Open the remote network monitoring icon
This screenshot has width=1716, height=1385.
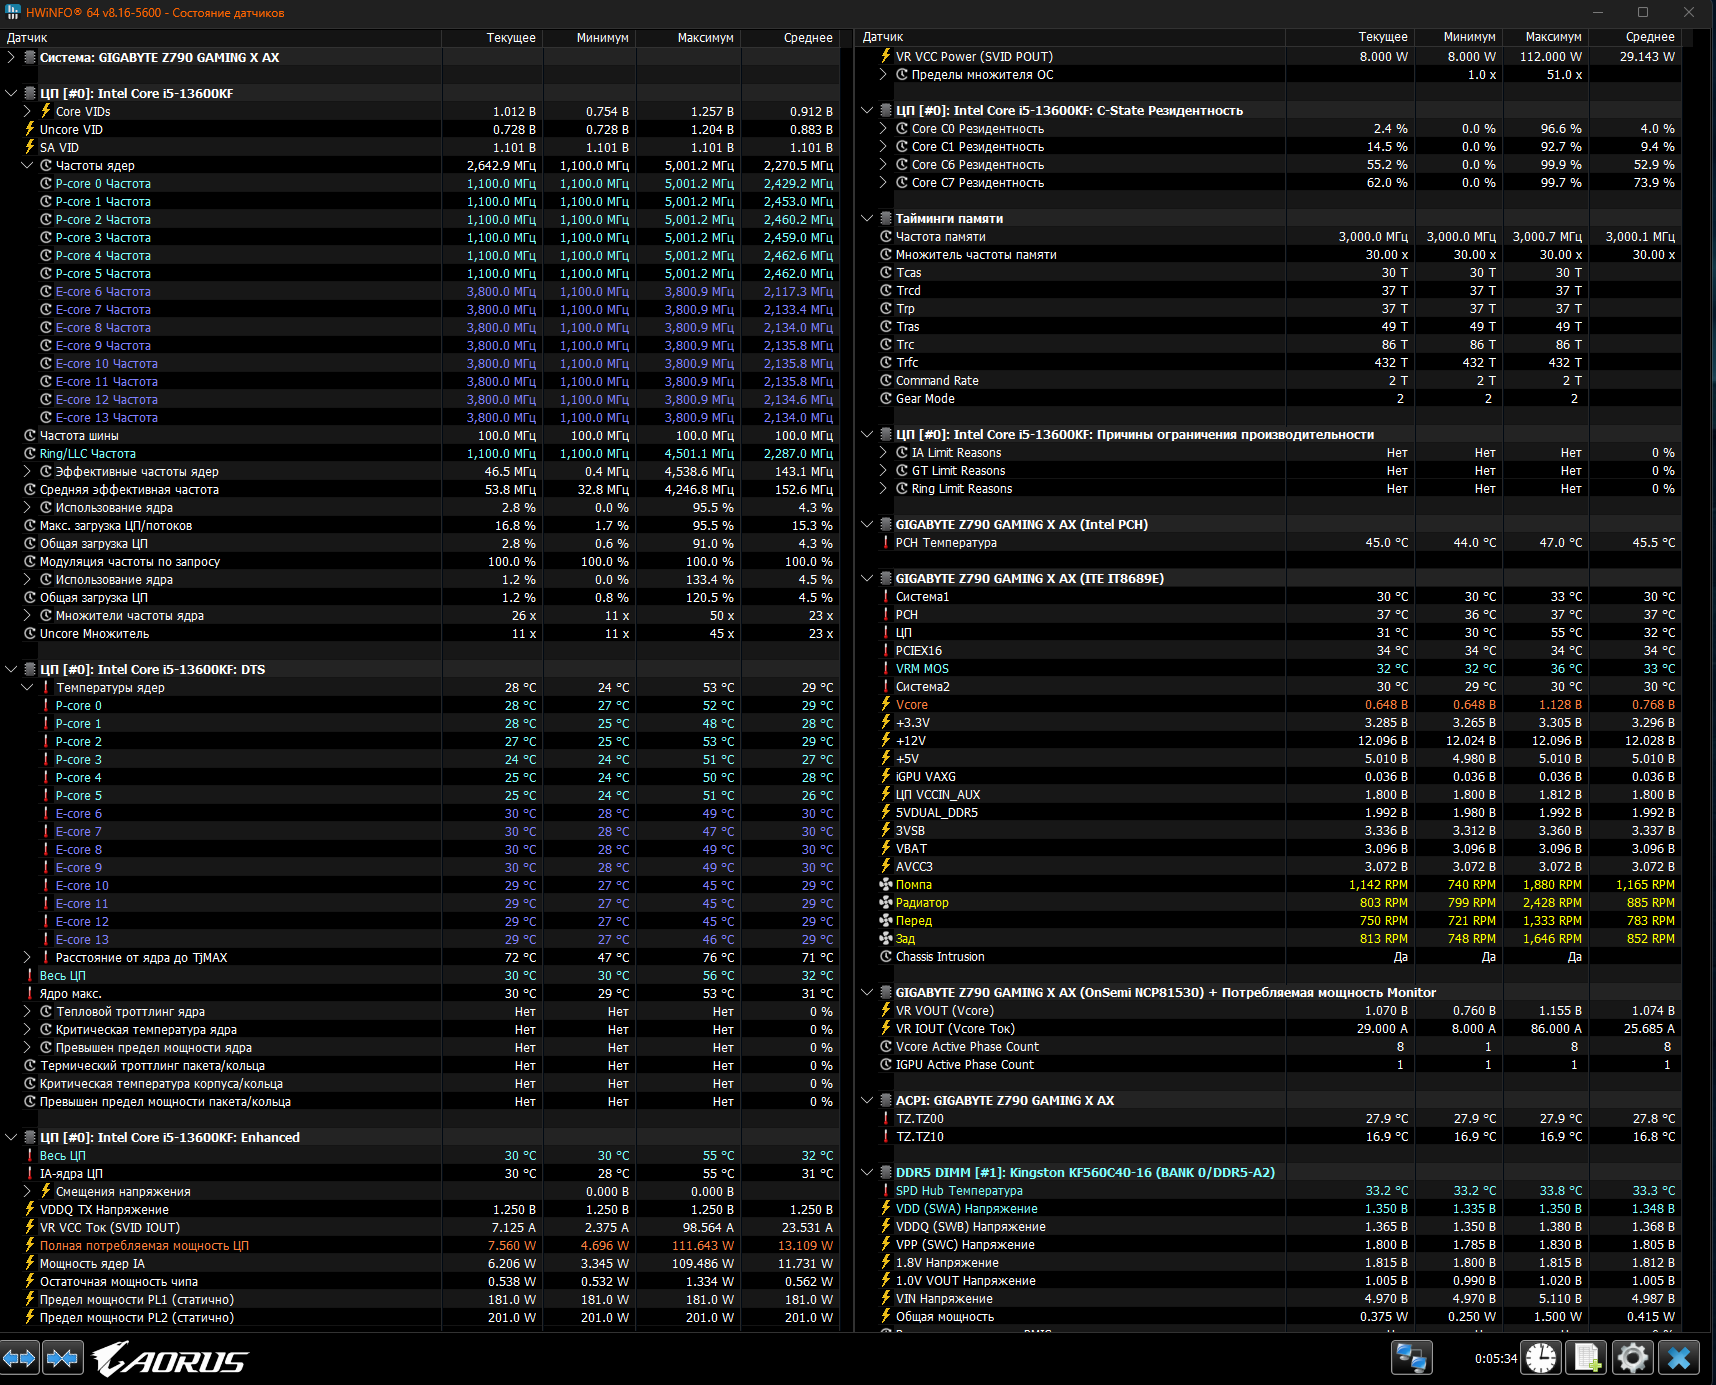pos(1411,1358)
